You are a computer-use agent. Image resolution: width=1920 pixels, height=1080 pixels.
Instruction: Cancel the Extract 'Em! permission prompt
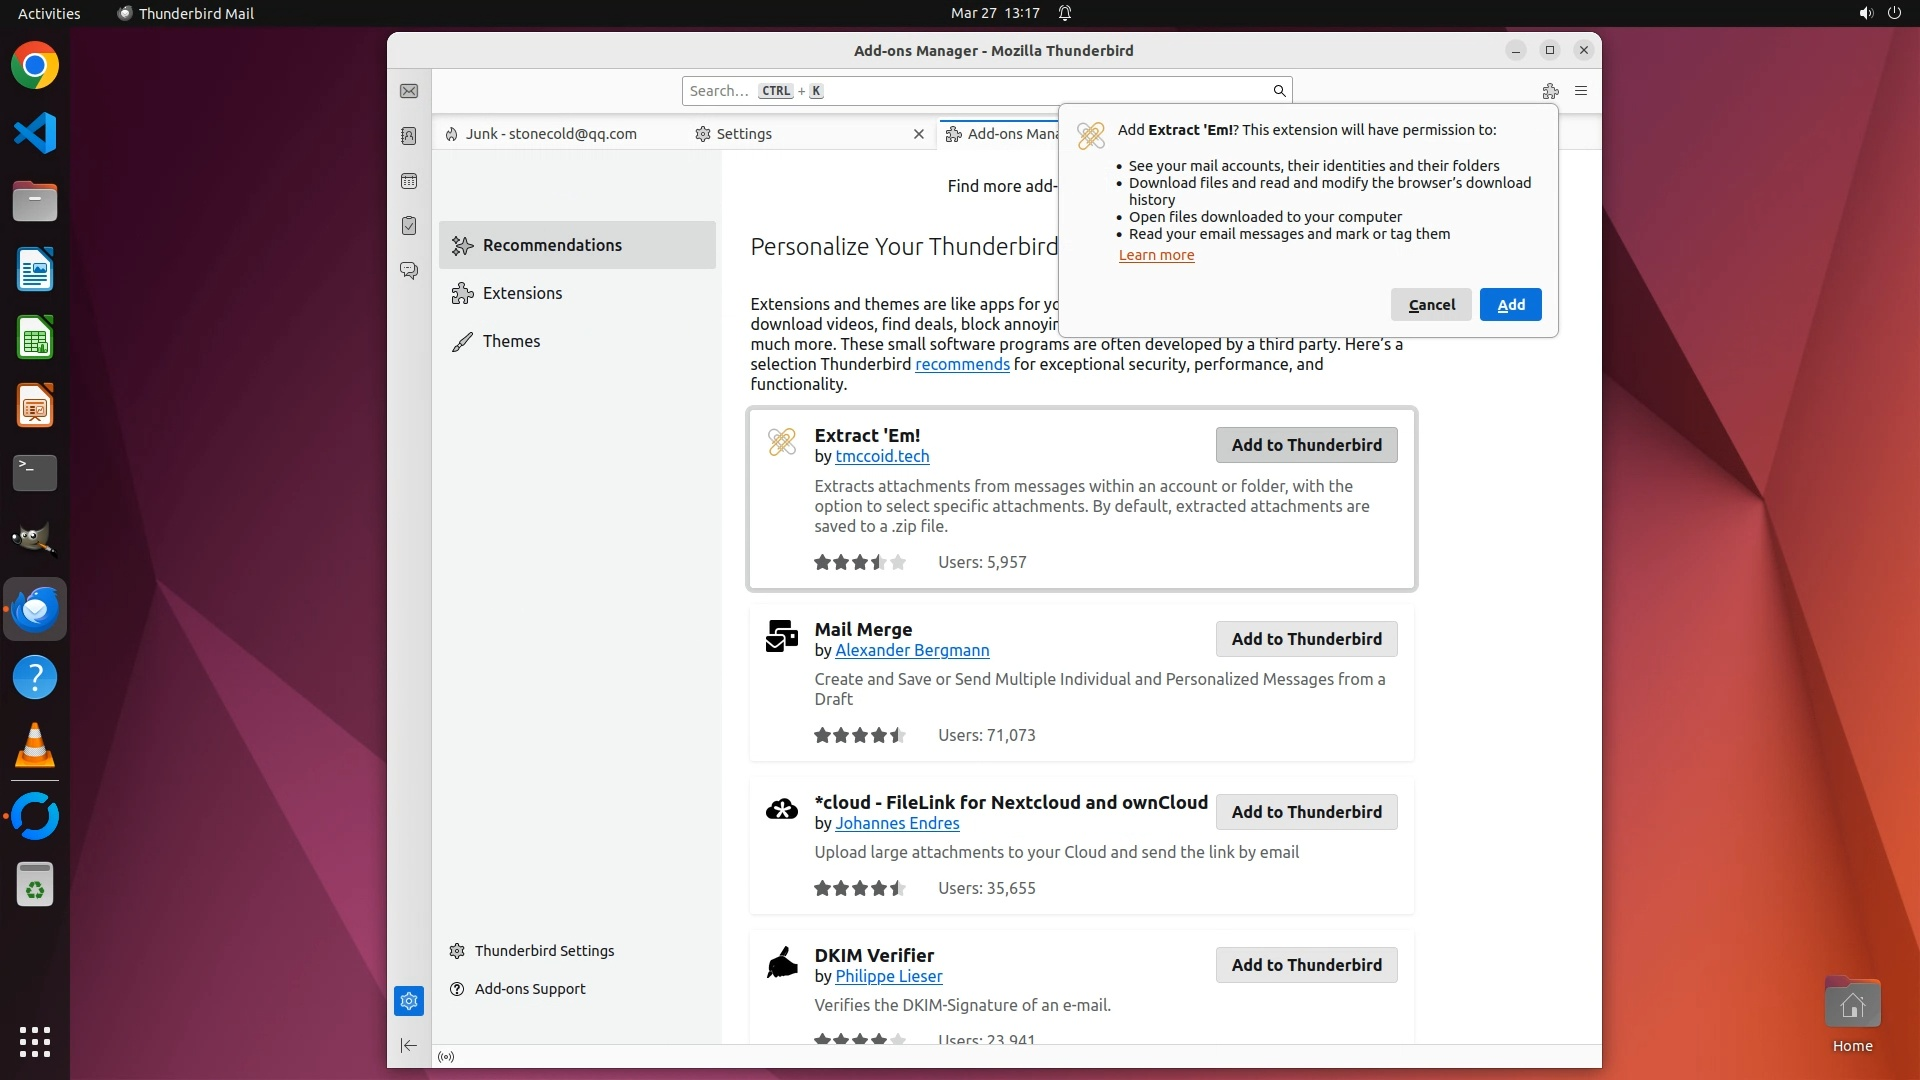1431,305
